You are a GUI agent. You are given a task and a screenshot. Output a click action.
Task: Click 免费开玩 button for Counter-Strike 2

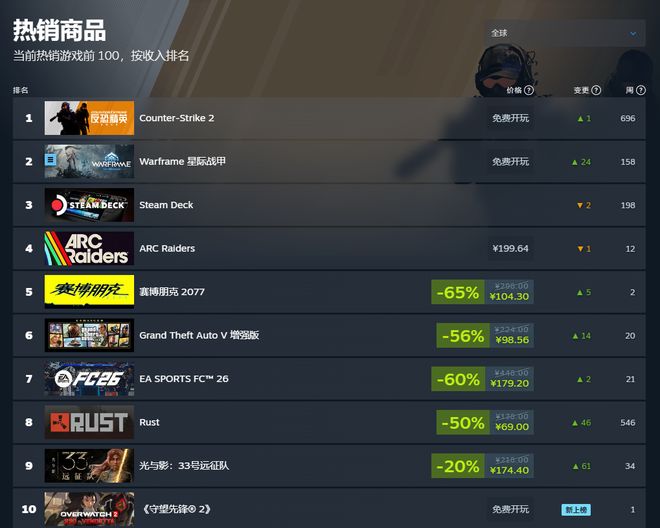[511, 118]
